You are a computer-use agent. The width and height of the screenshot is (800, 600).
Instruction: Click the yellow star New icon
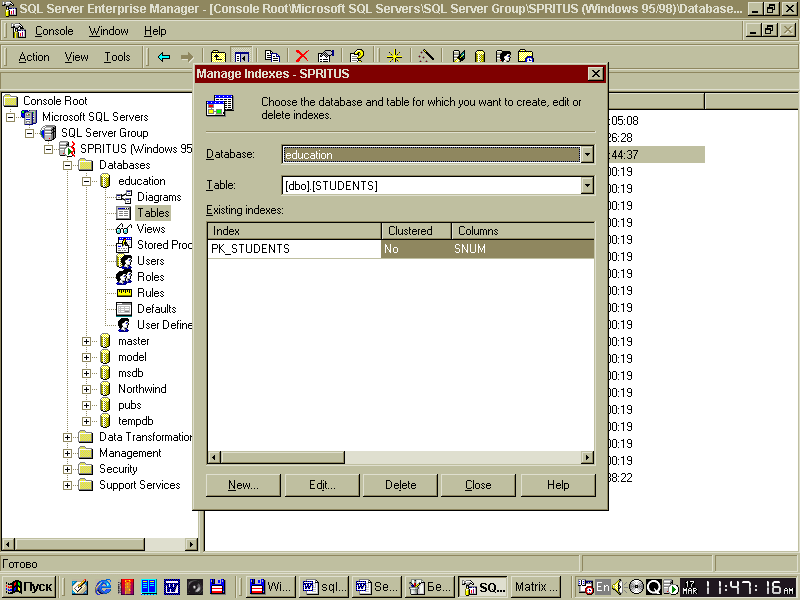(x=394, y=57)
